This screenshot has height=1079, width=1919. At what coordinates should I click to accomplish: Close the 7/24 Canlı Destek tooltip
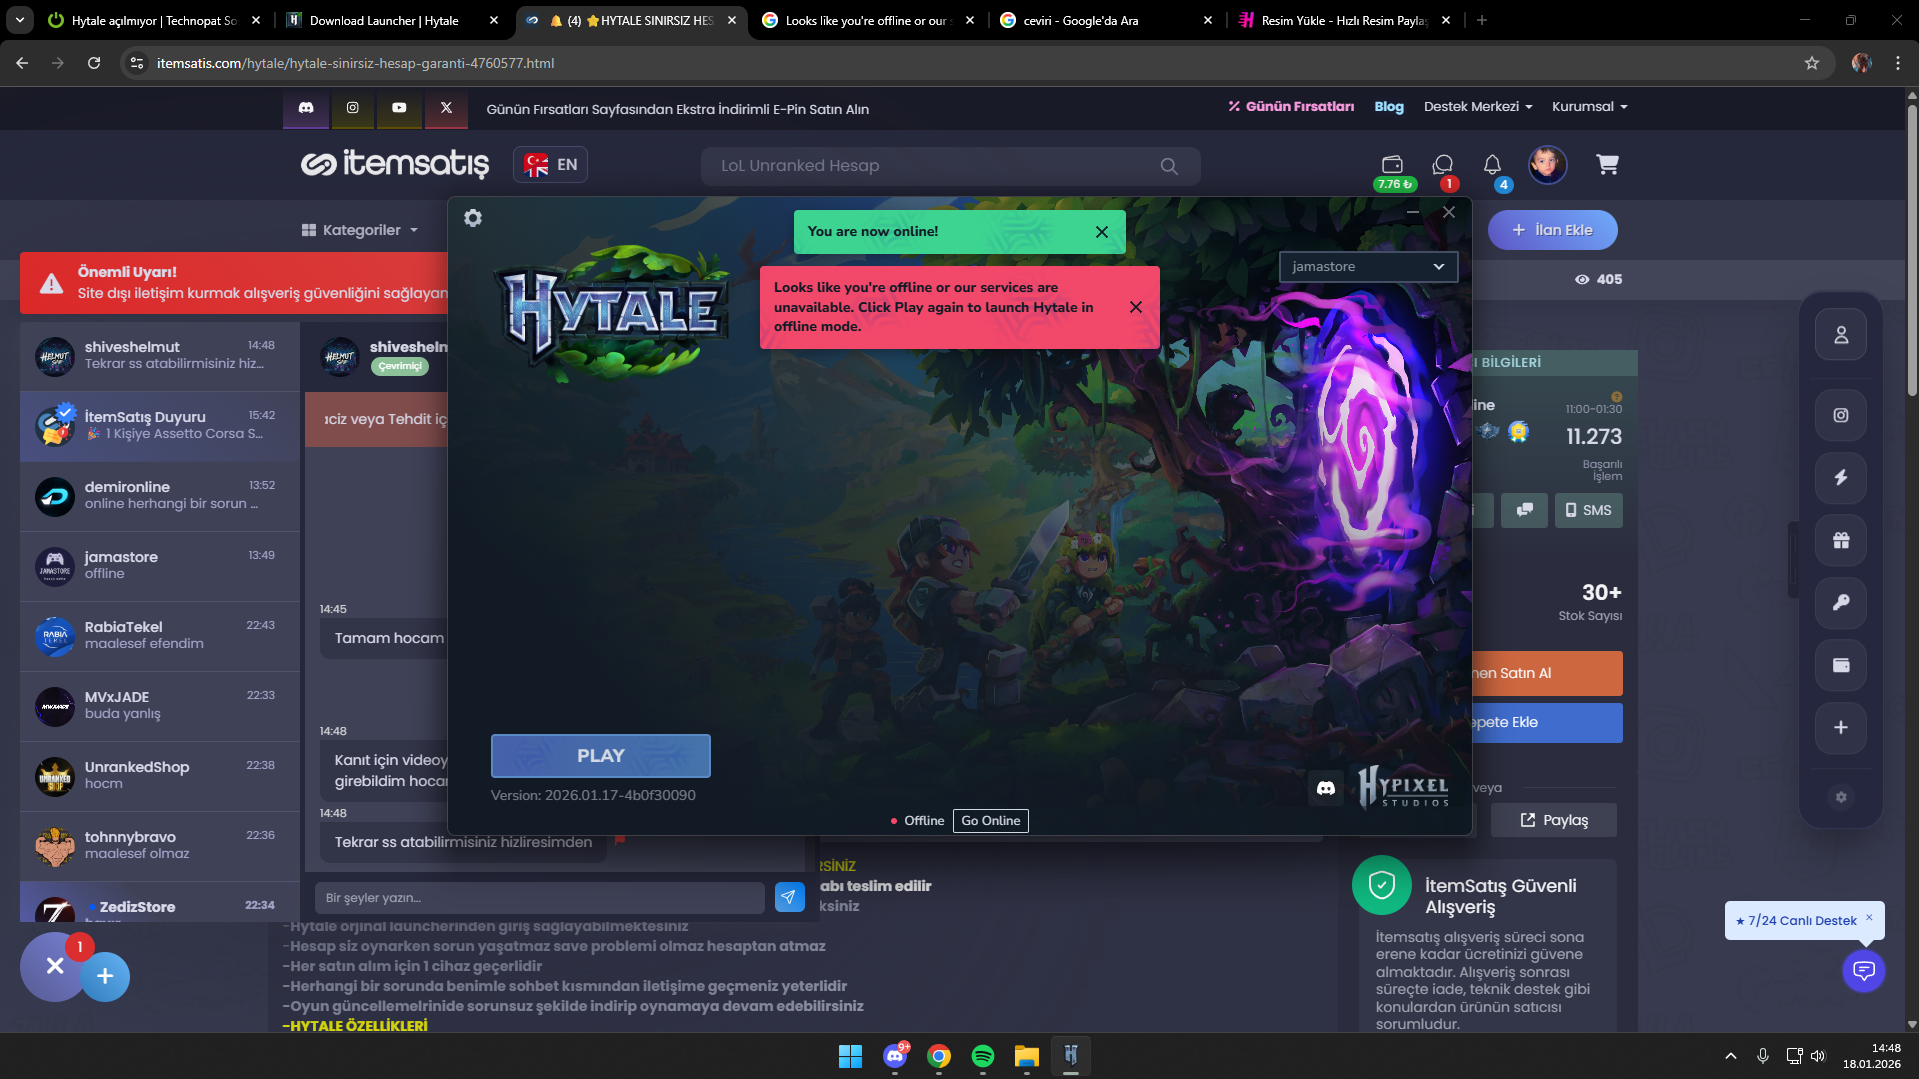pos(1869,917)
